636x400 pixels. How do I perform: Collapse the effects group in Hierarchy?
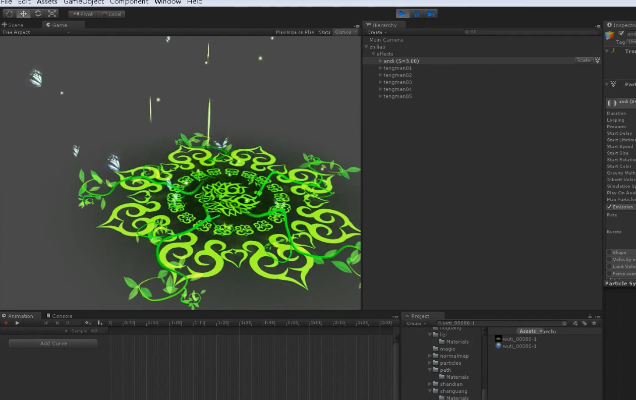(x=374, y=53)
